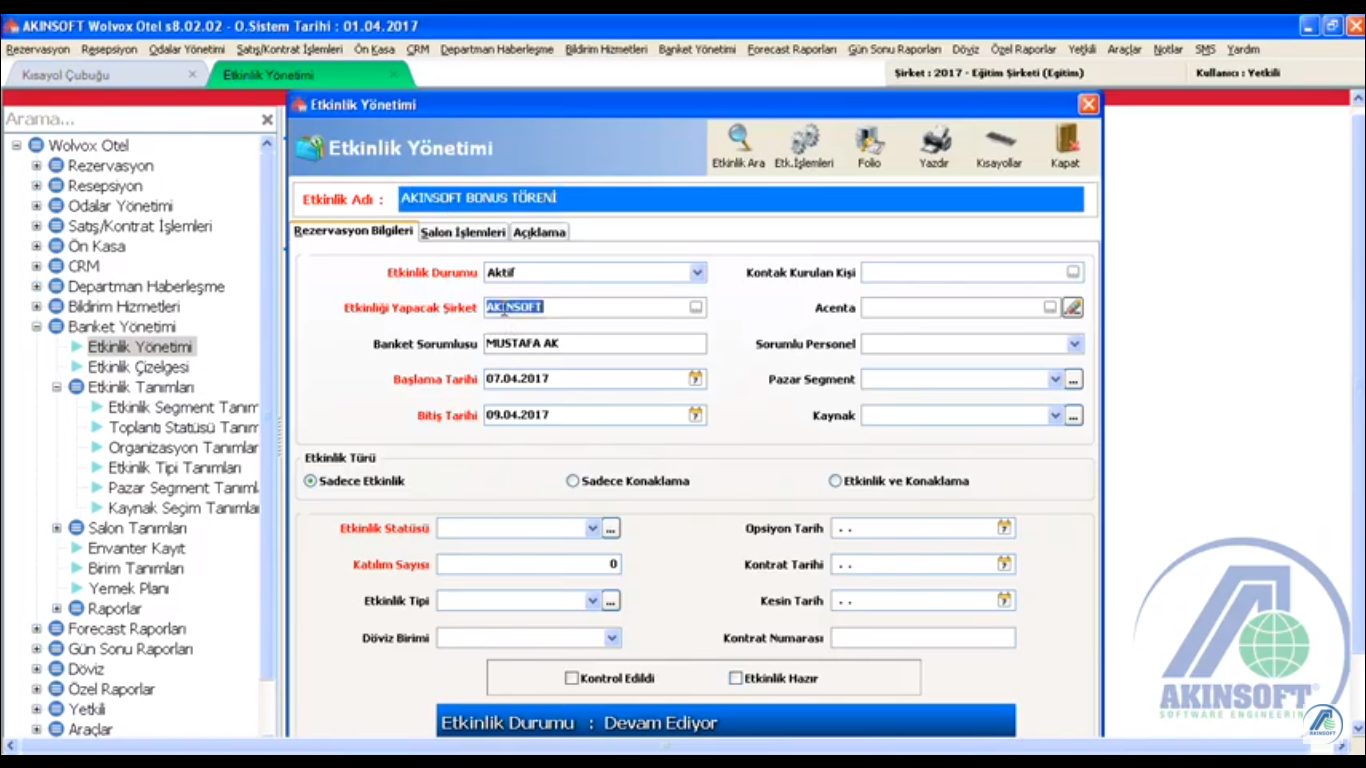Open the Döviz Birimi dropdown

[611, 637]
